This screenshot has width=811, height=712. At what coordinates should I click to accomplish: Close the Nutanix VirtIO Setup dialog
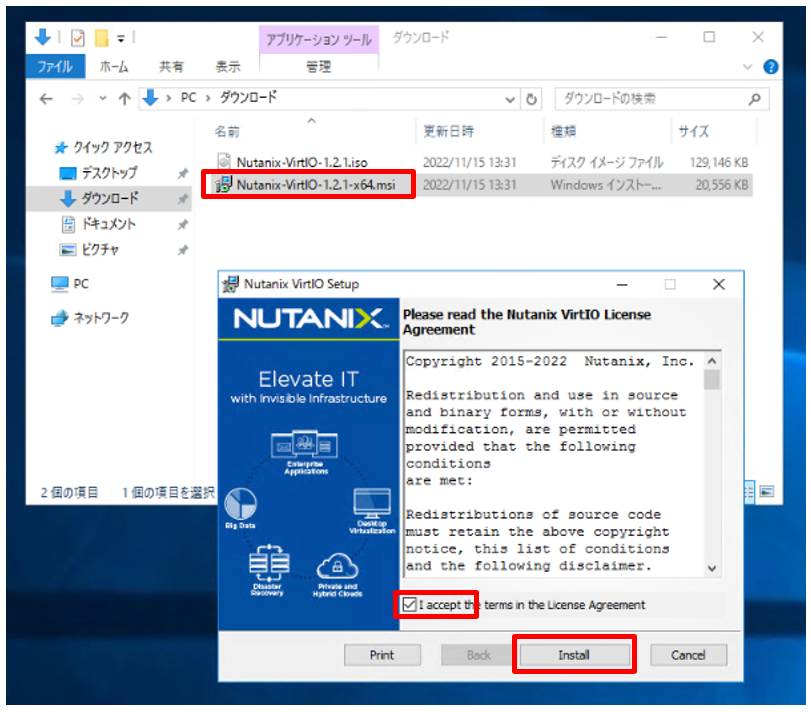point(718,284)
